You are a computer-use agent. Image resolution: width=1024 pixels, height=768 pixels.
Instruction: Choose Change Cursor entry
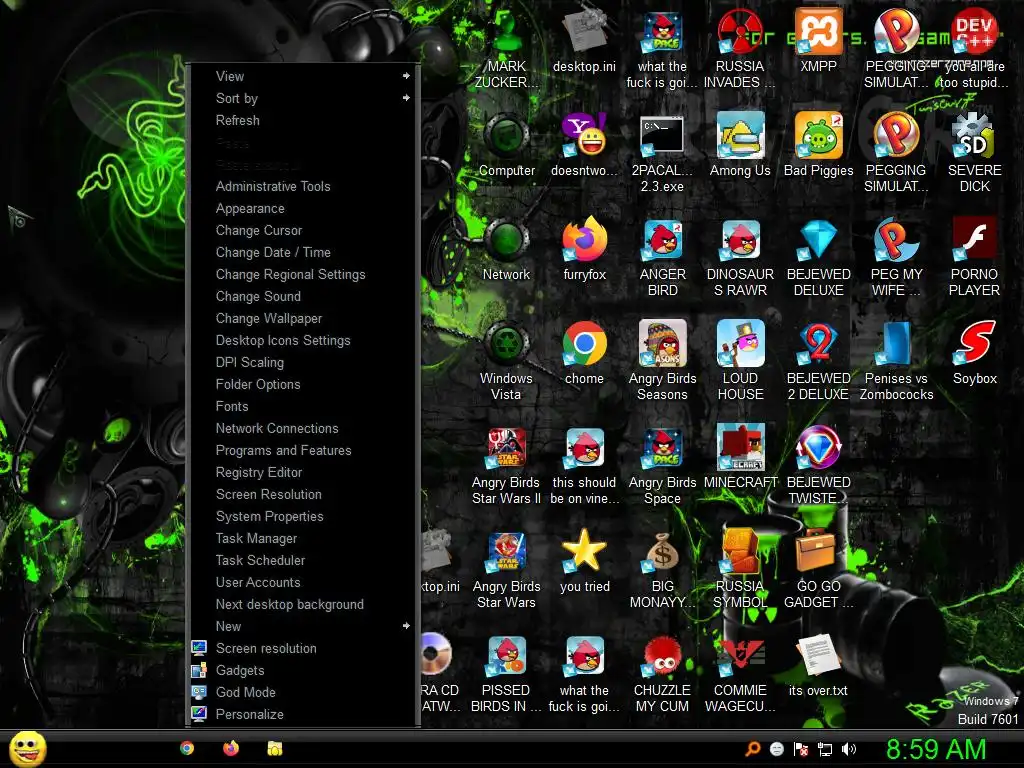pos(303,230)
